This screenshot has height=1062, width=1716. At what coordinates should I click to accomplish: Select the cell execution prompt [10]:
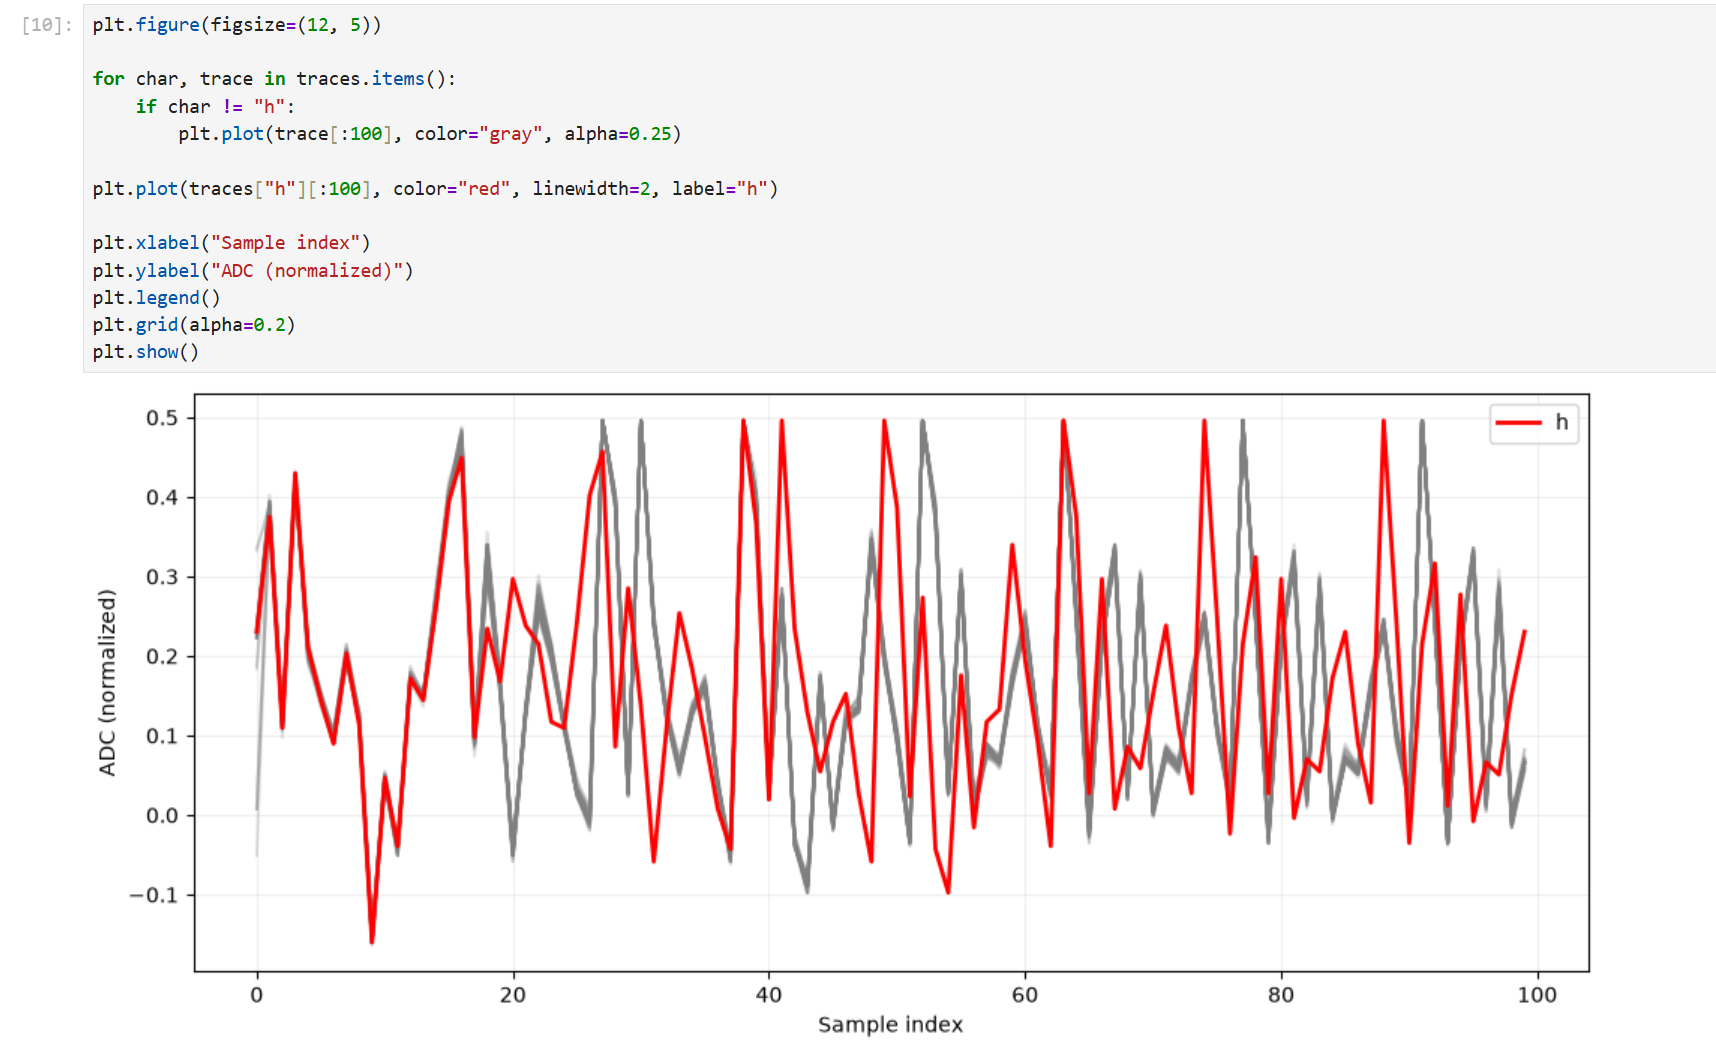click(x=47, y=25)
